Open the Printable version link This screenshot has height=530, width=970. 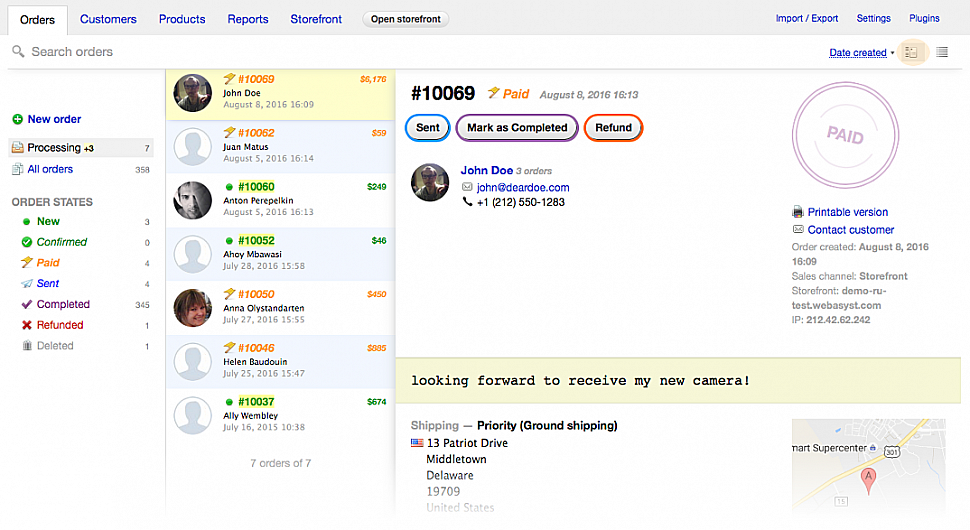click(x=848, y=212)
